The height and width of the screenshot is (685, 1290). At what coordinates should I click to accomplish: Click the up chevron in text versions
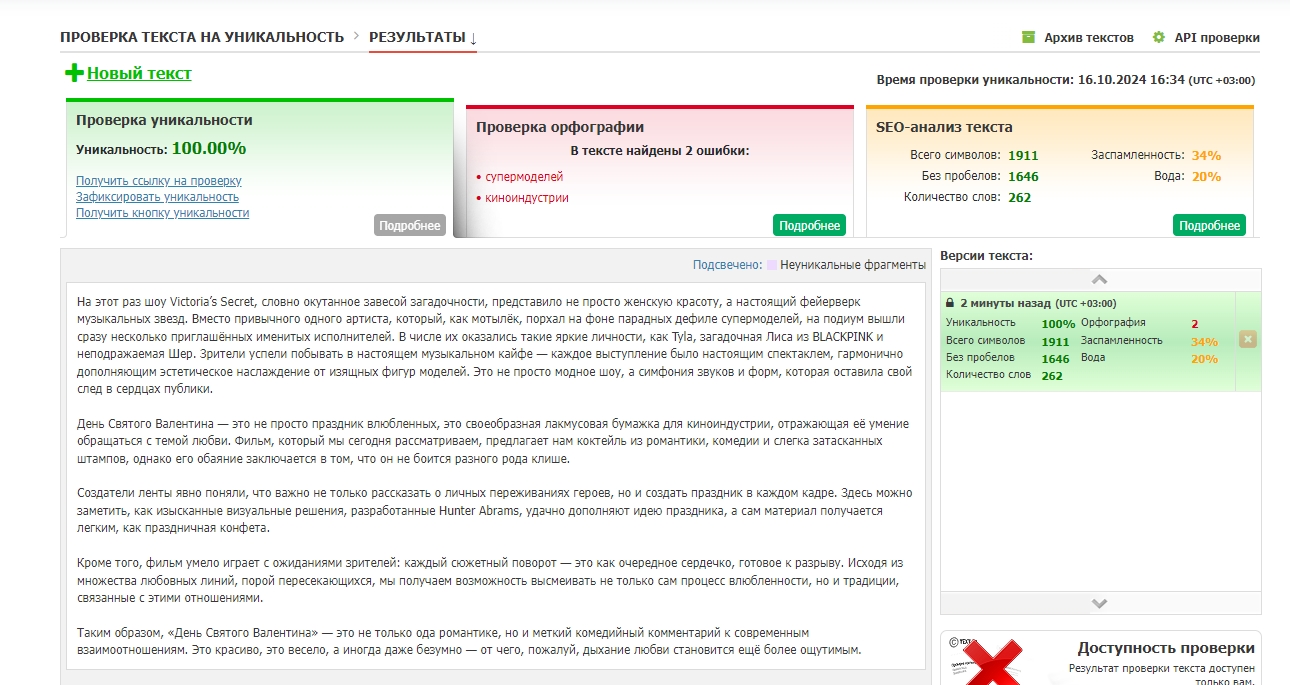(x=1099, y=280)
